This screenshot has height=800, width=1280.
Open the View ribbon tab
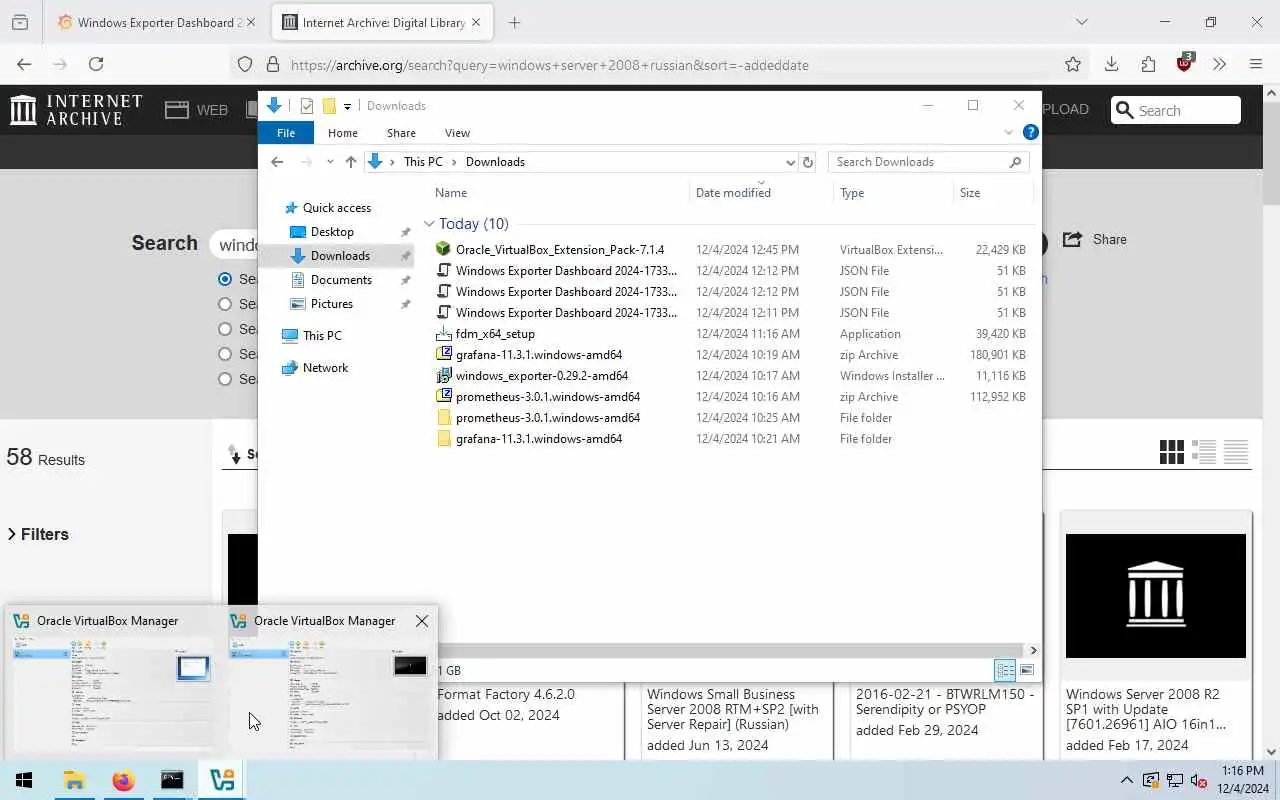pos(457,133)
